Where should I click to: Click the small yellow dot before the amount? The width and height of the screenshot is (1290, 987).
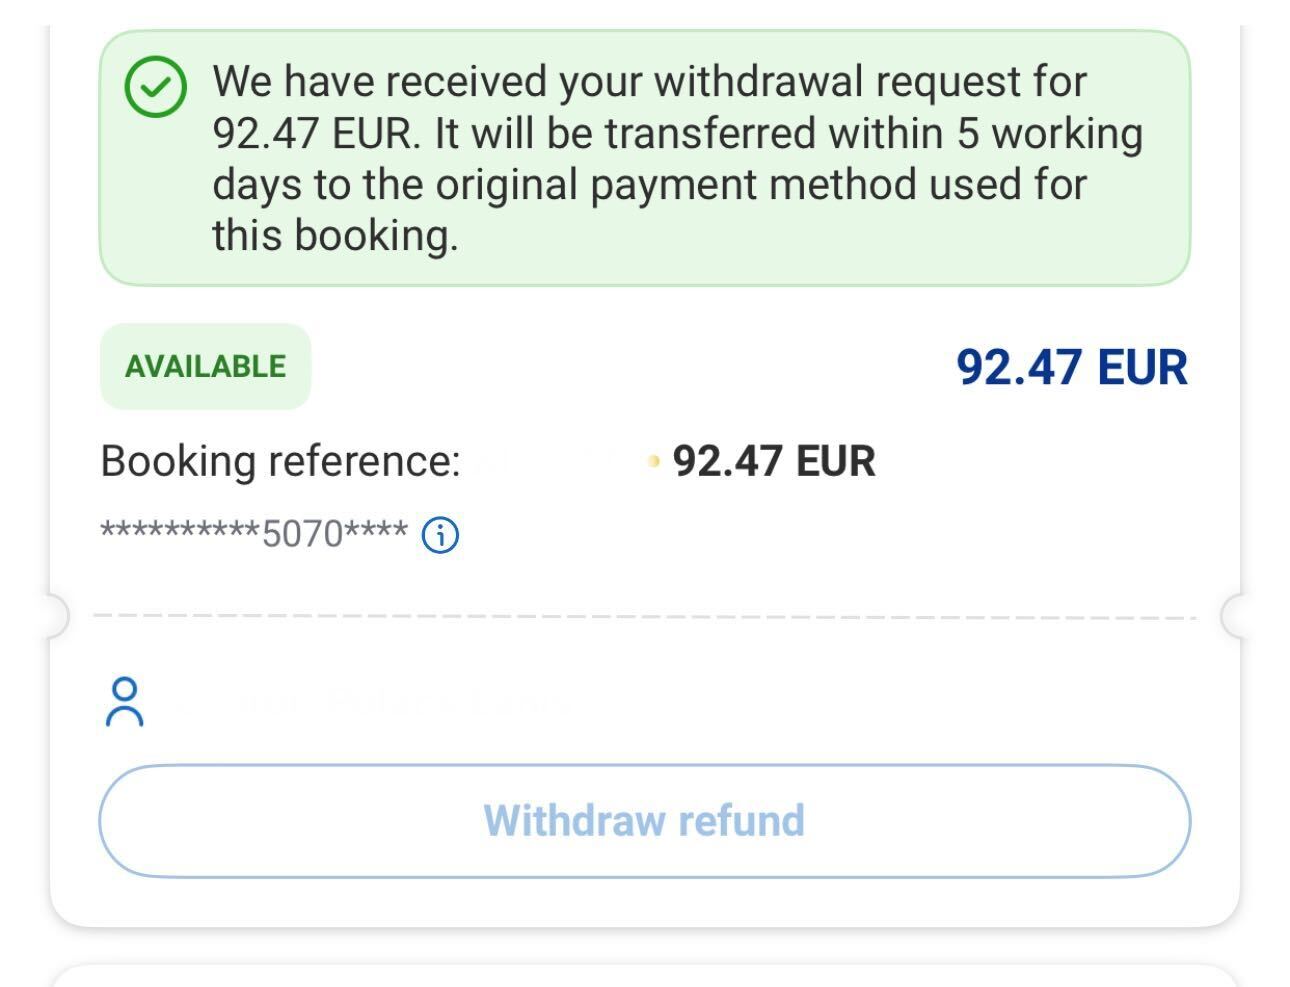click(x=654, y=462)
